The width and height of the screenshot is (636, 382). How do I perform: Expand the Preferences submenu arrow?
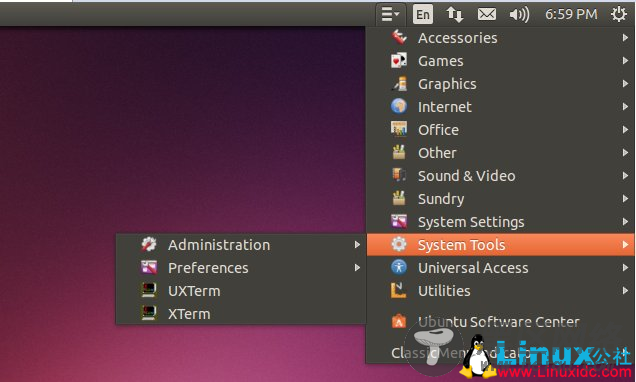(x=357, y=268)
